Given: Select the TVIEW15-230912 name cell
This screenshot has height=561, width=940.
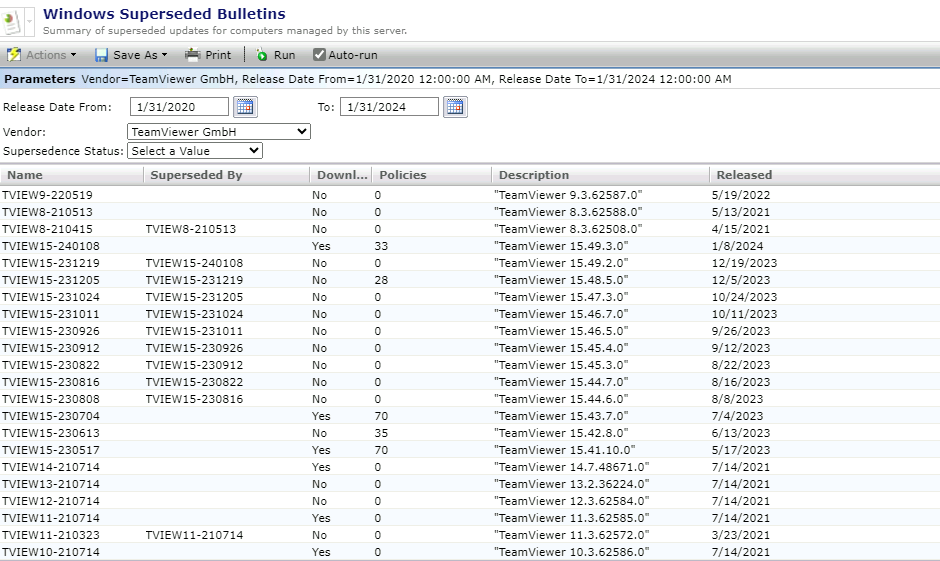Looking at the screenshot, I should click(x=51, y=348).
